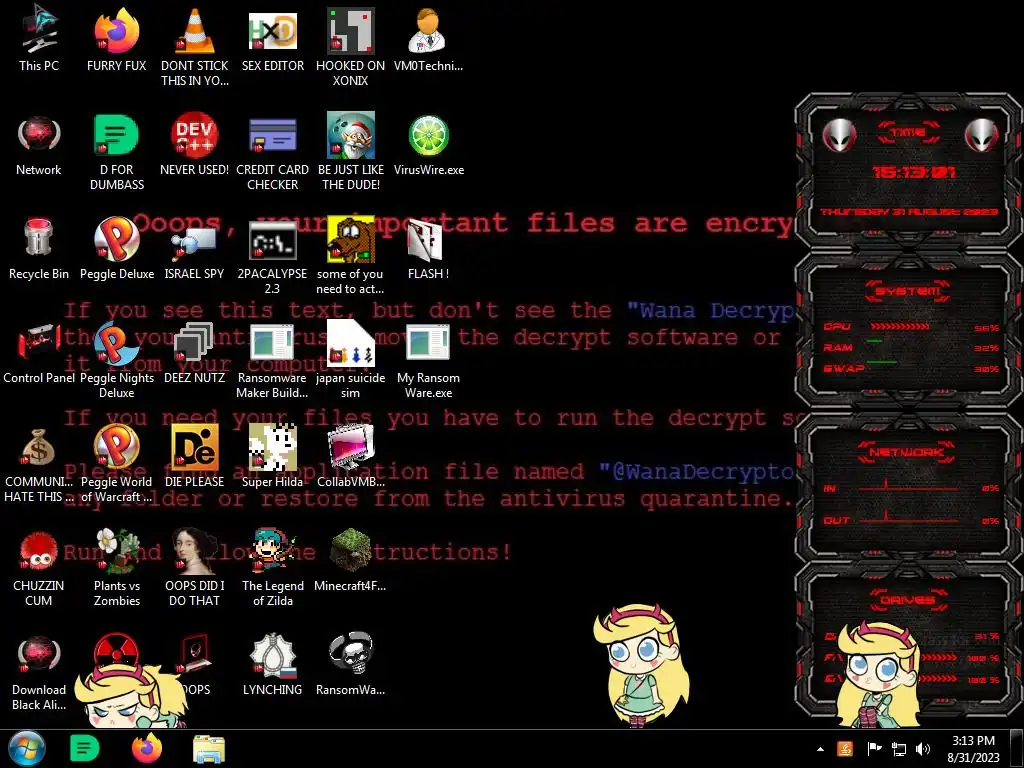
Task: Open the Control Panel desktop icon
Action: click(39, 353)
